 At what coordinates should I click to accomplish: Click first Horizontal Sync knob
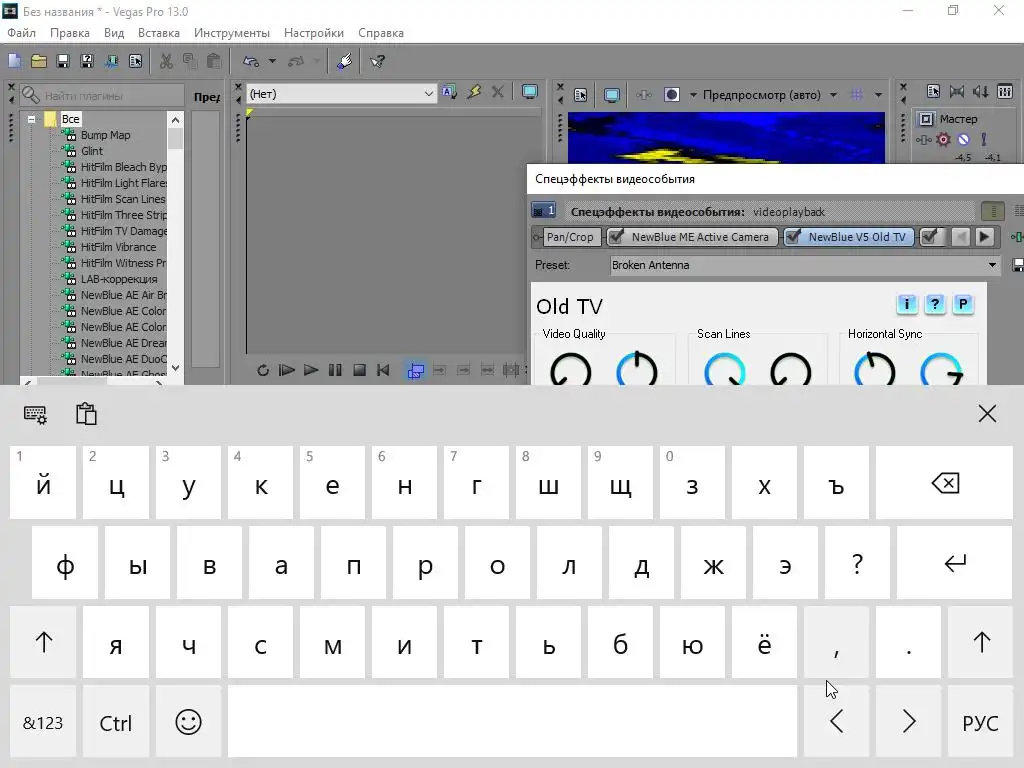click(874, 370)
